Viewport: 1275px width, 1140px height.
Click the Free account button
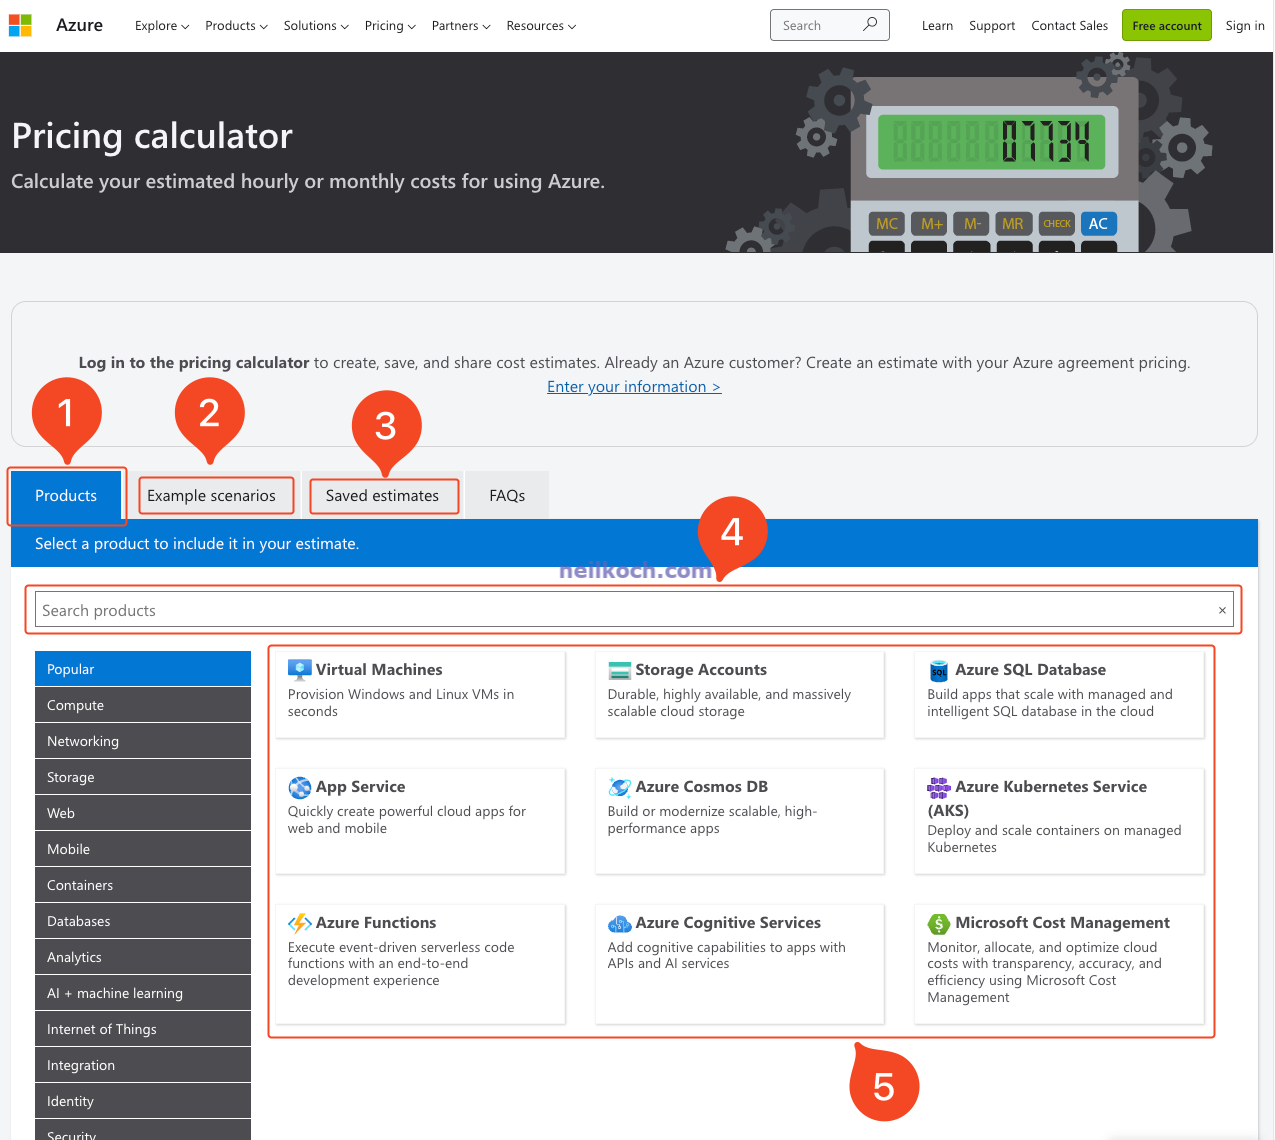click(x=1166, y=25)
